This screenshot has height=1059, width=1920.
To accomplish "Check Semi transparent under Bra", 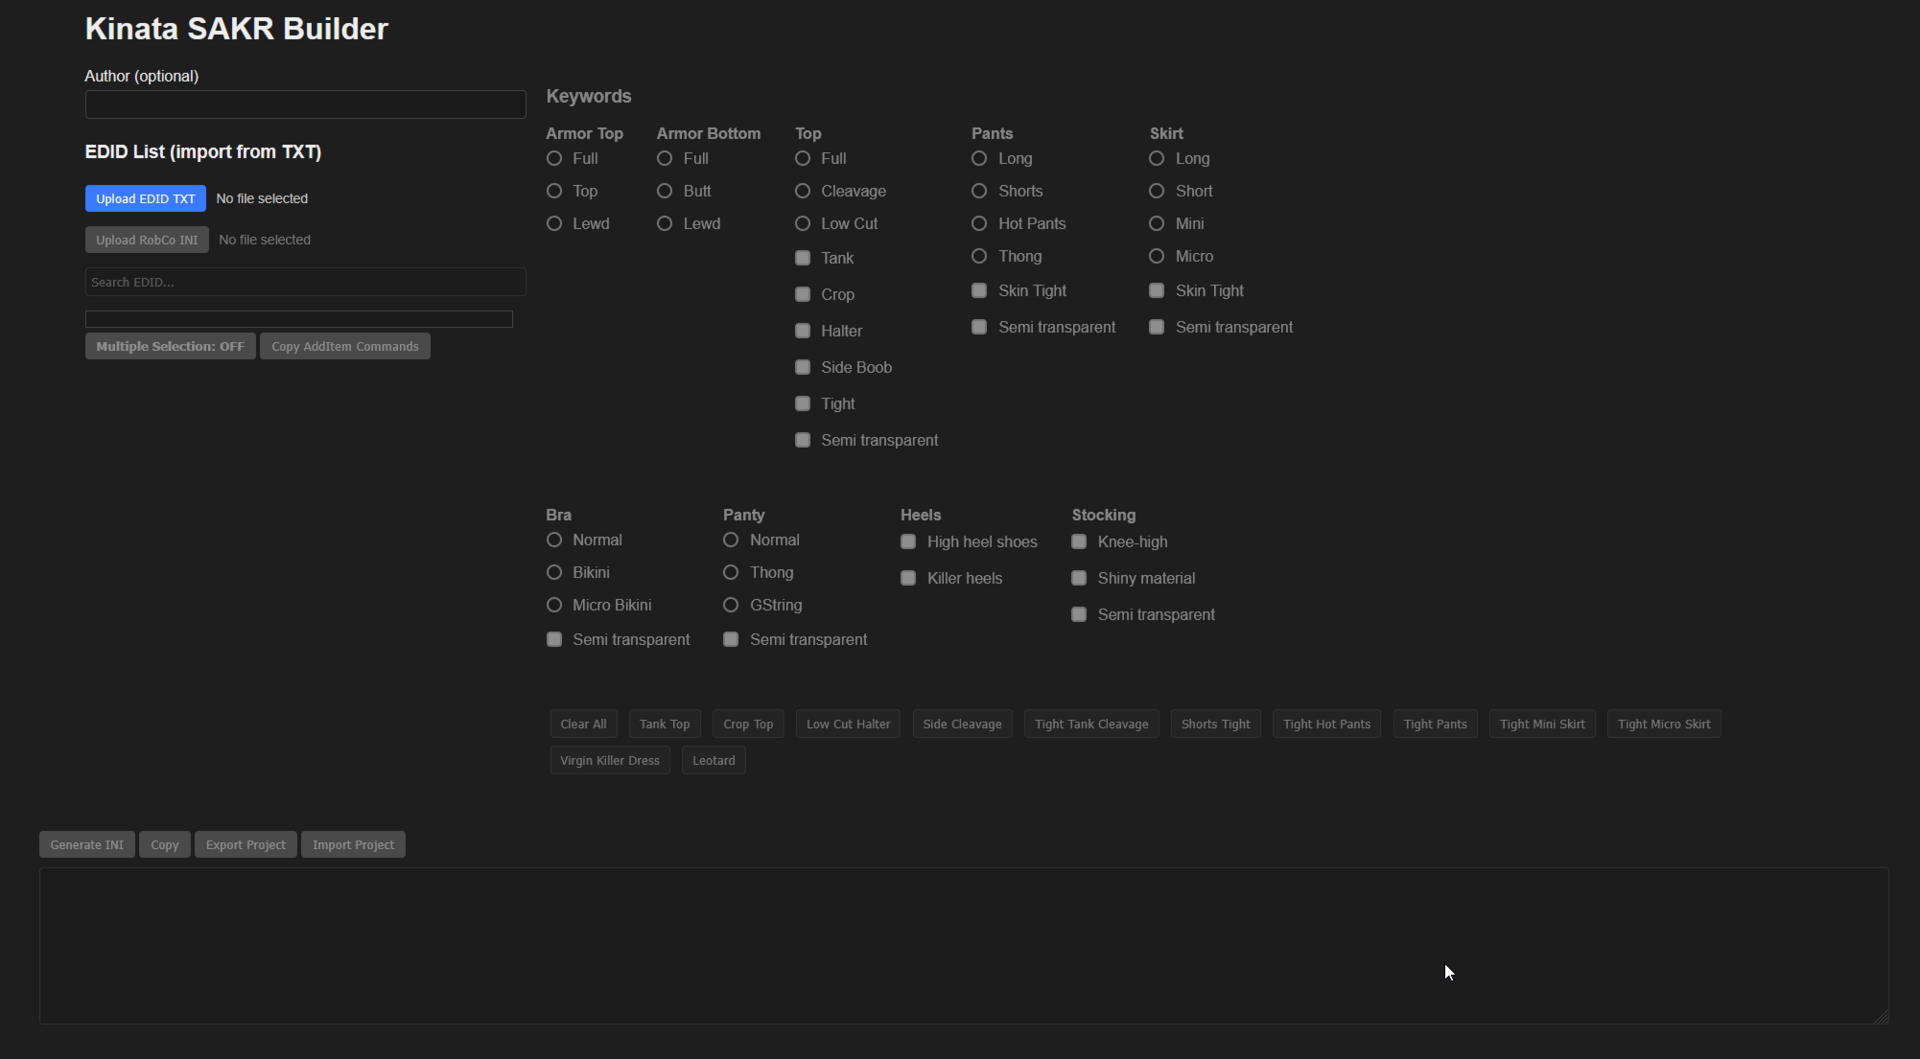I will pyautogui.click(x=554, y=640).
